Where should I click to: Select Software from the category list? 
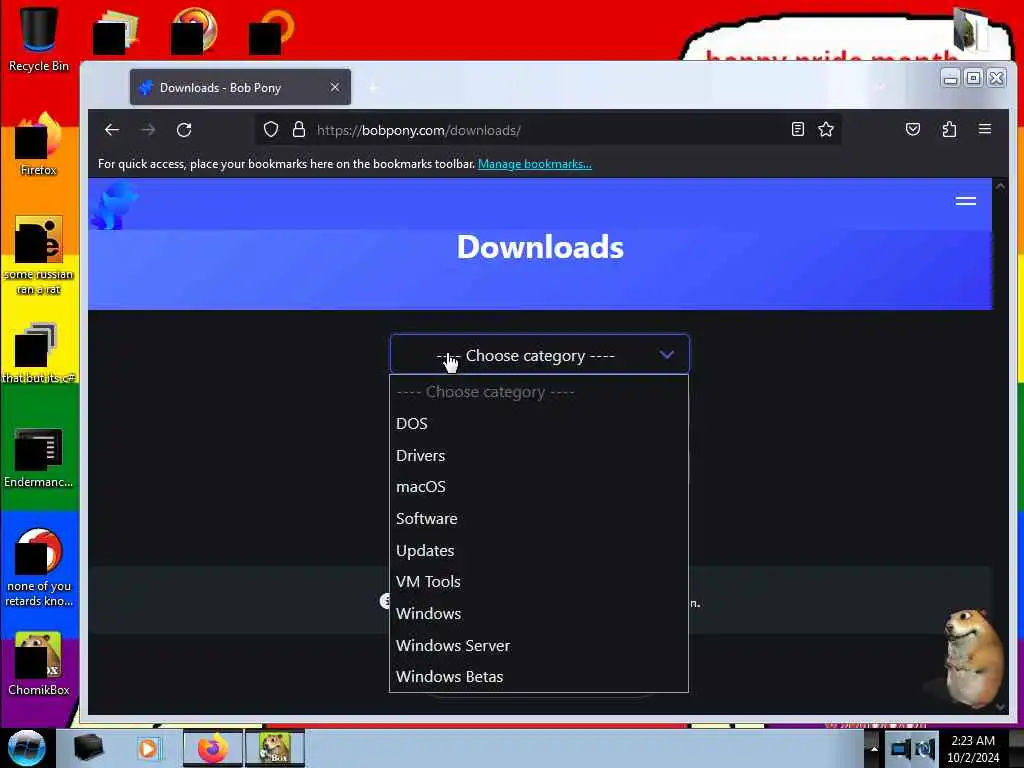pyautogui.click(x=539, y=519)
